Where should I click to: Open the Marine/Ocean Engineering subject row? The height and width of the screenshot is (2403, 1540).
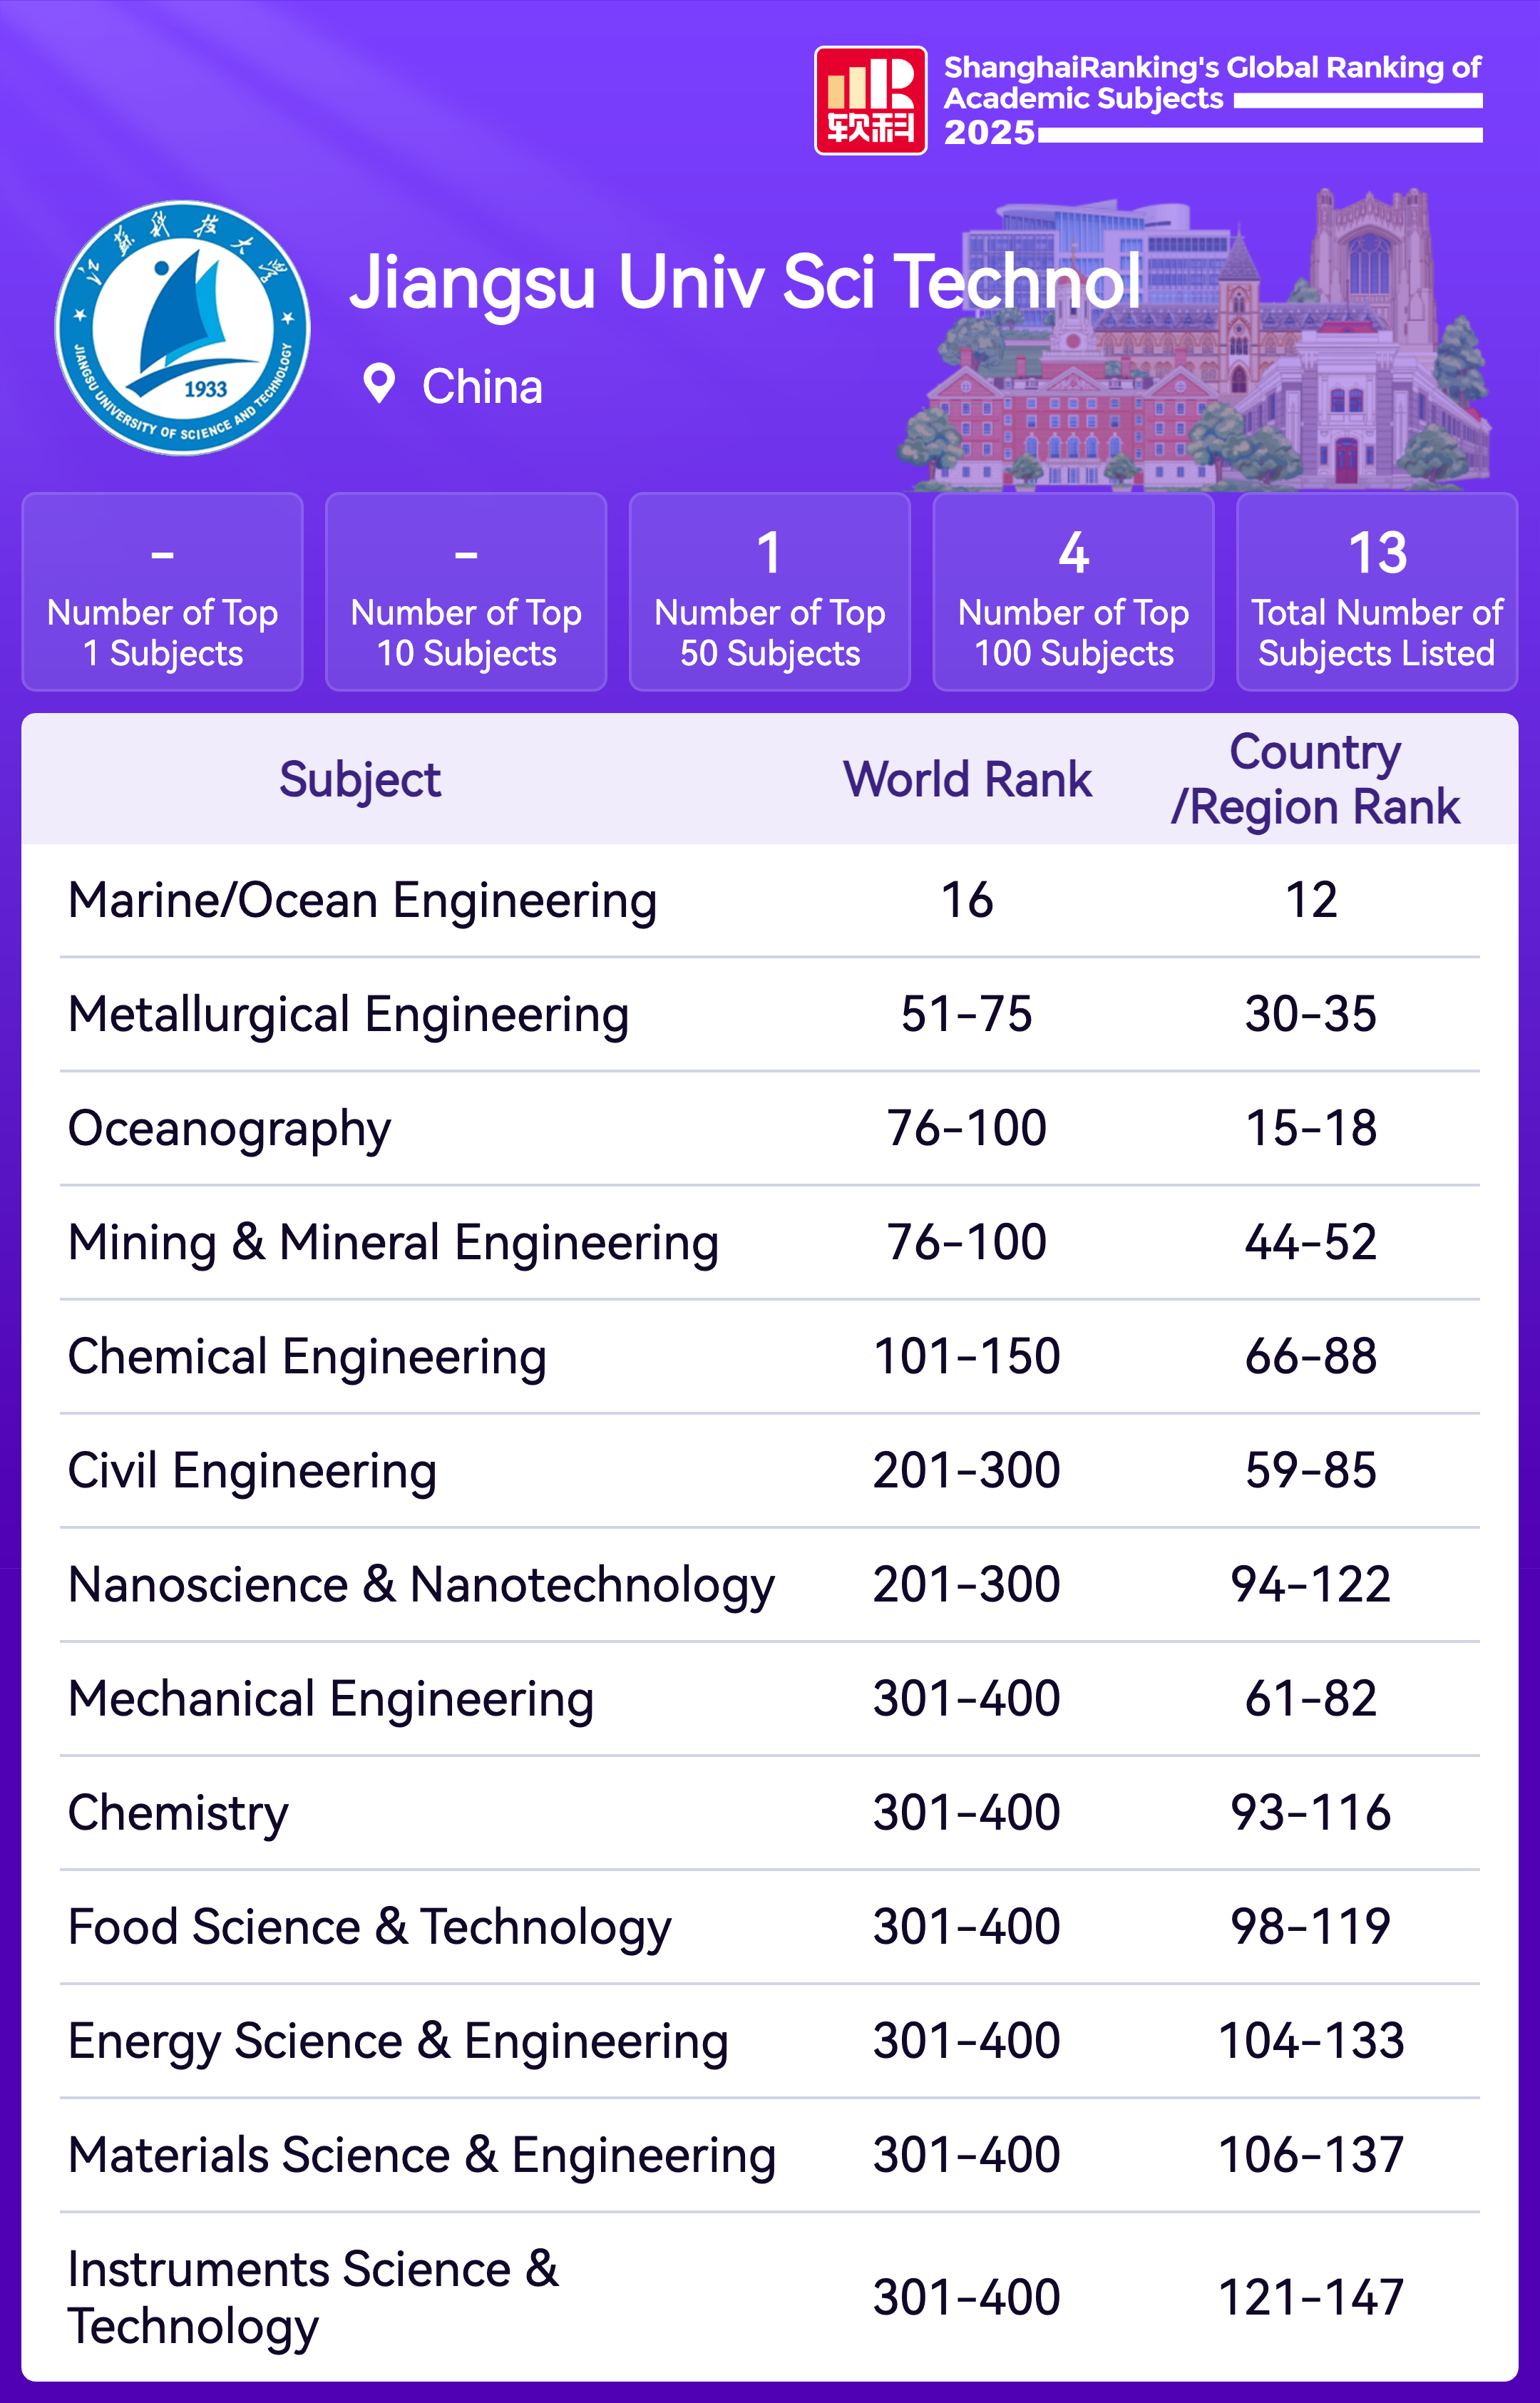pos(362,900)
